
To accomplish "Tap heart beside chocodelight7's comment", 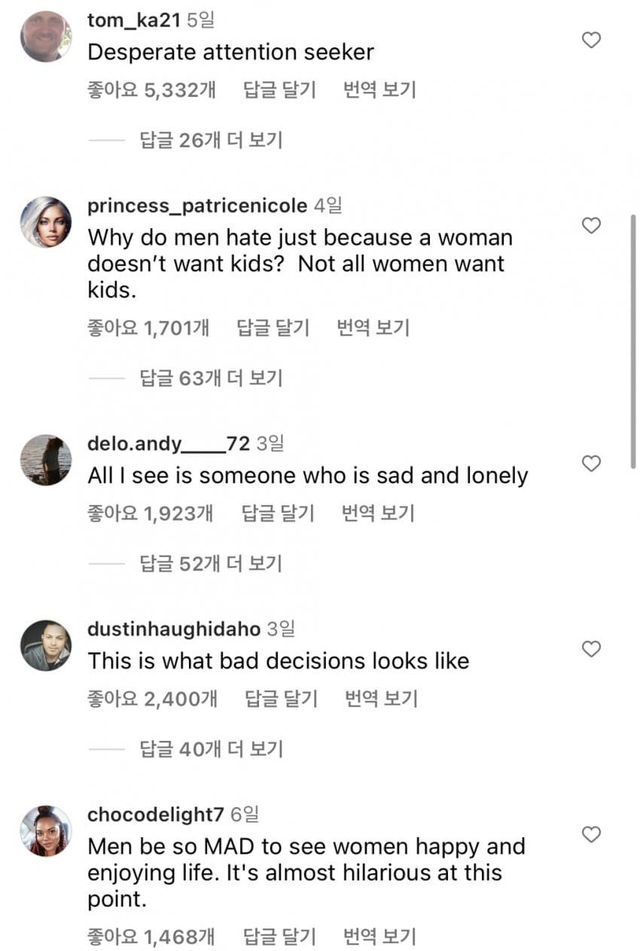I will [591, 833].
